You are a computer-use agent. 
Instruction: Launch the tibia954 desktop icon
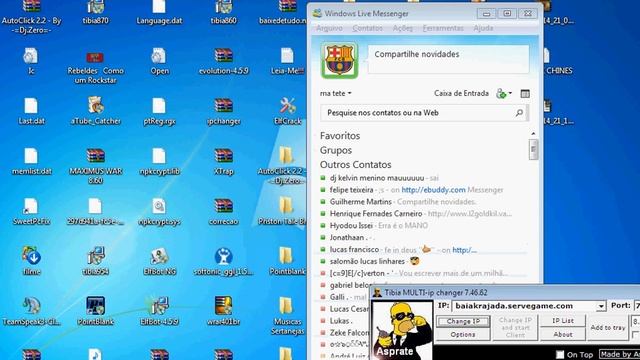[x=96, y=261]
